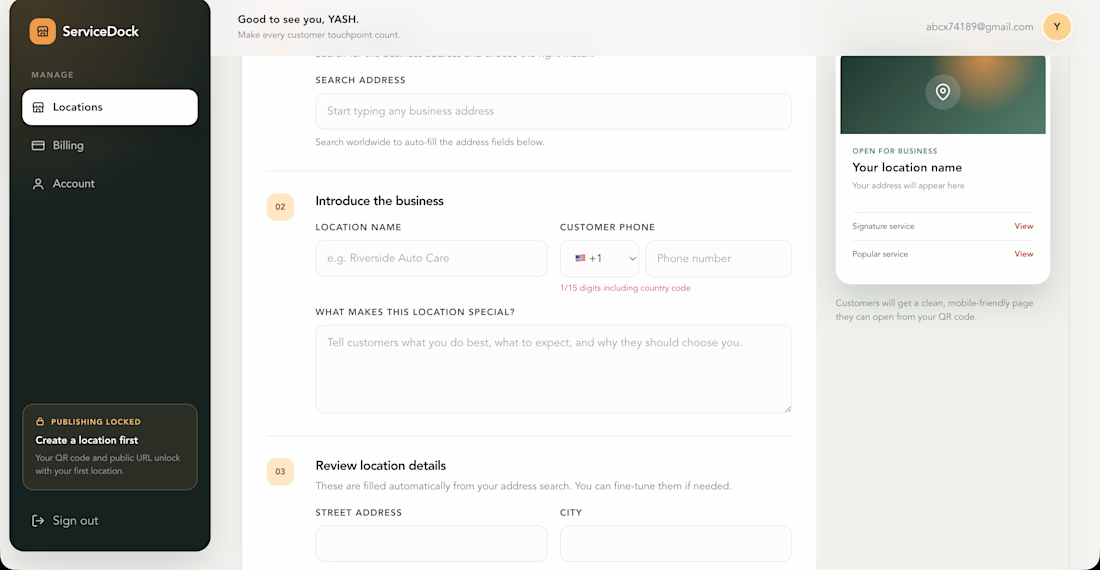This screenshot has width=1100, height=570.
Task: Click the Sign out arrow icon
Action: click(38, 520)
